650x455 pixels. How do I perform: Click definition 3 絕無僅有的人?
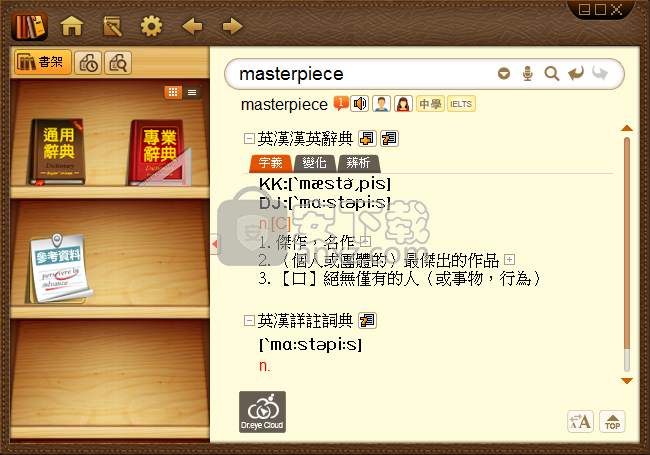pyautogui.click(x=400, y=278)
